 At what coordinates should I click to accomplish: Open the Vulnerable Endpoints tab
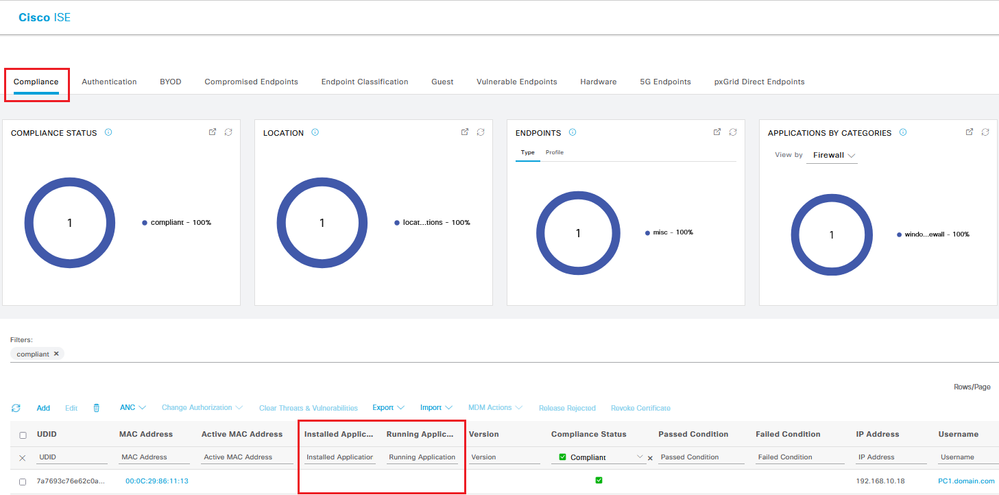pos(517,82)
